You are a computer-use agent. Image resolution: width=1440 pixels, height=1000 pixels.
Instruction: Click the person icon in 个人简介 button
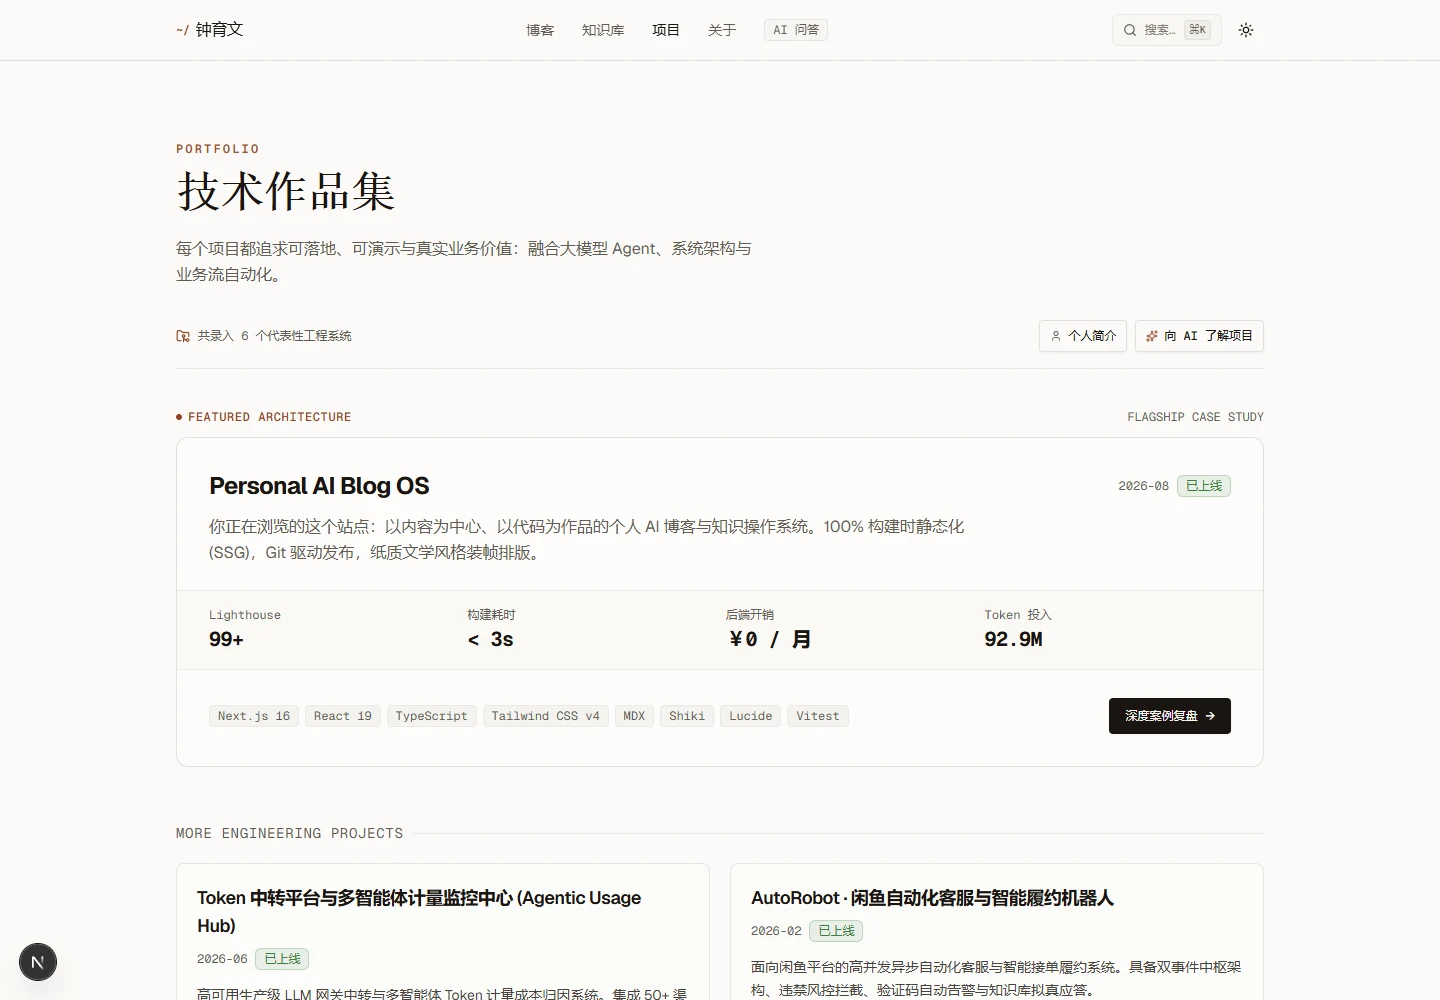tap(1056, 336)
